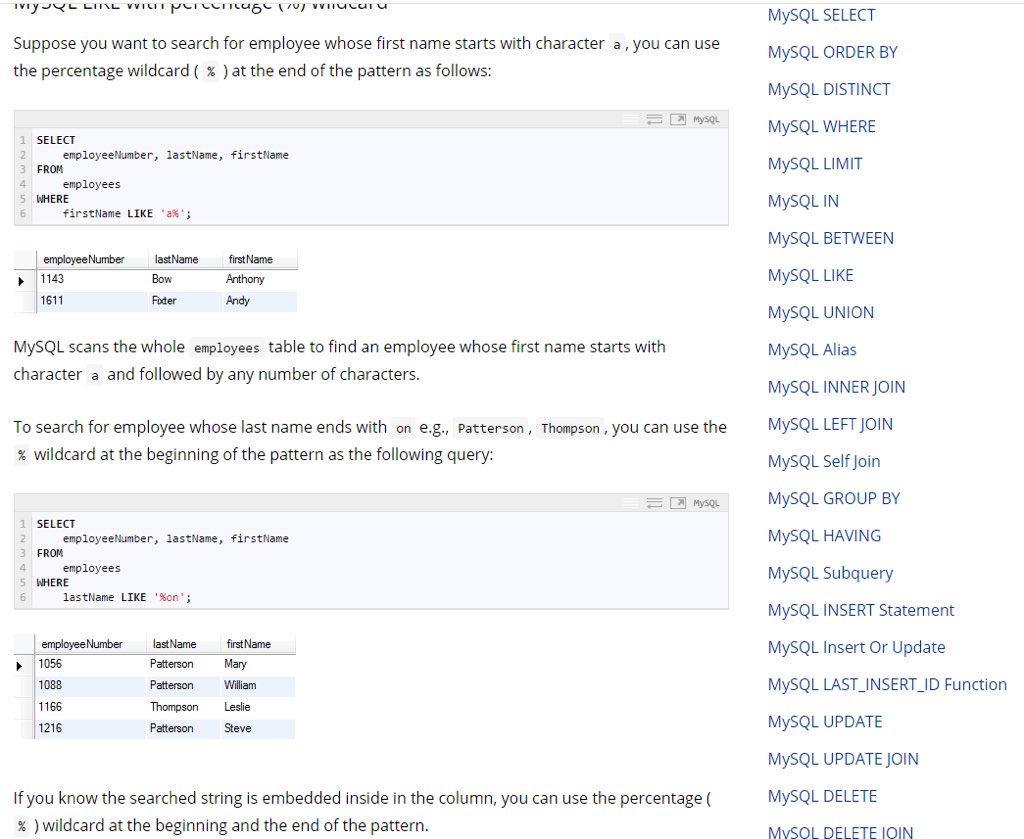The height and width of the screenshot is (839, 1024).
Task: Click the WHERE keyword in second query
Action: (x=52, y=582)
